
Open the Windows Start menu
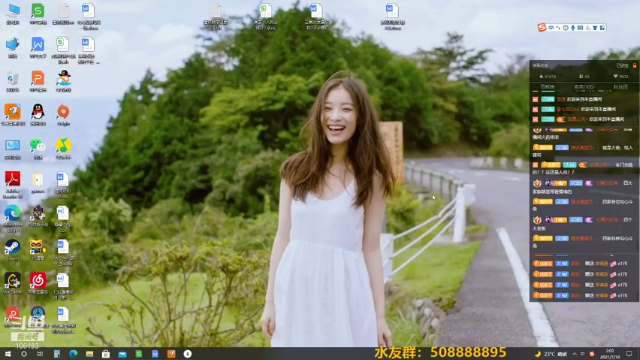click(8, 354)
